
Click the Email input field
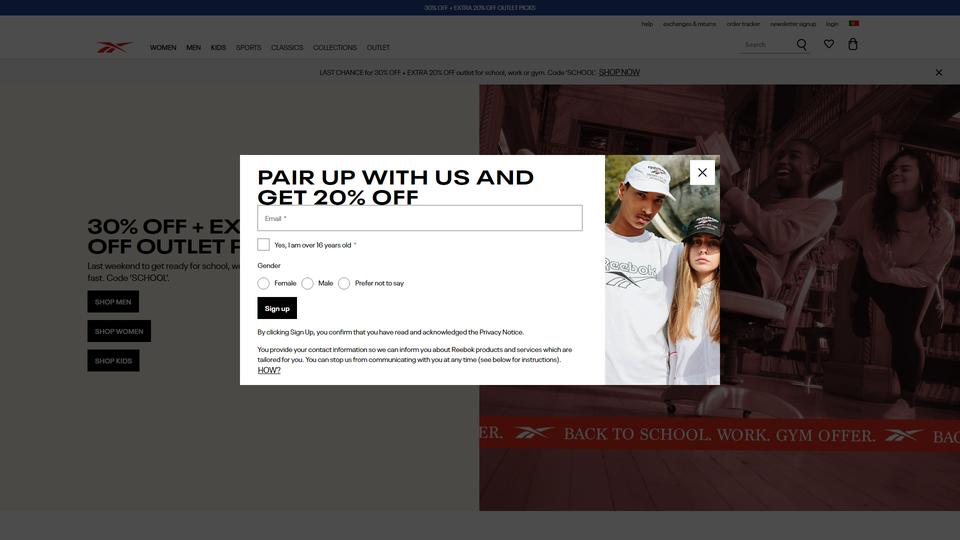pyautogui.click(x=420, y=218)
